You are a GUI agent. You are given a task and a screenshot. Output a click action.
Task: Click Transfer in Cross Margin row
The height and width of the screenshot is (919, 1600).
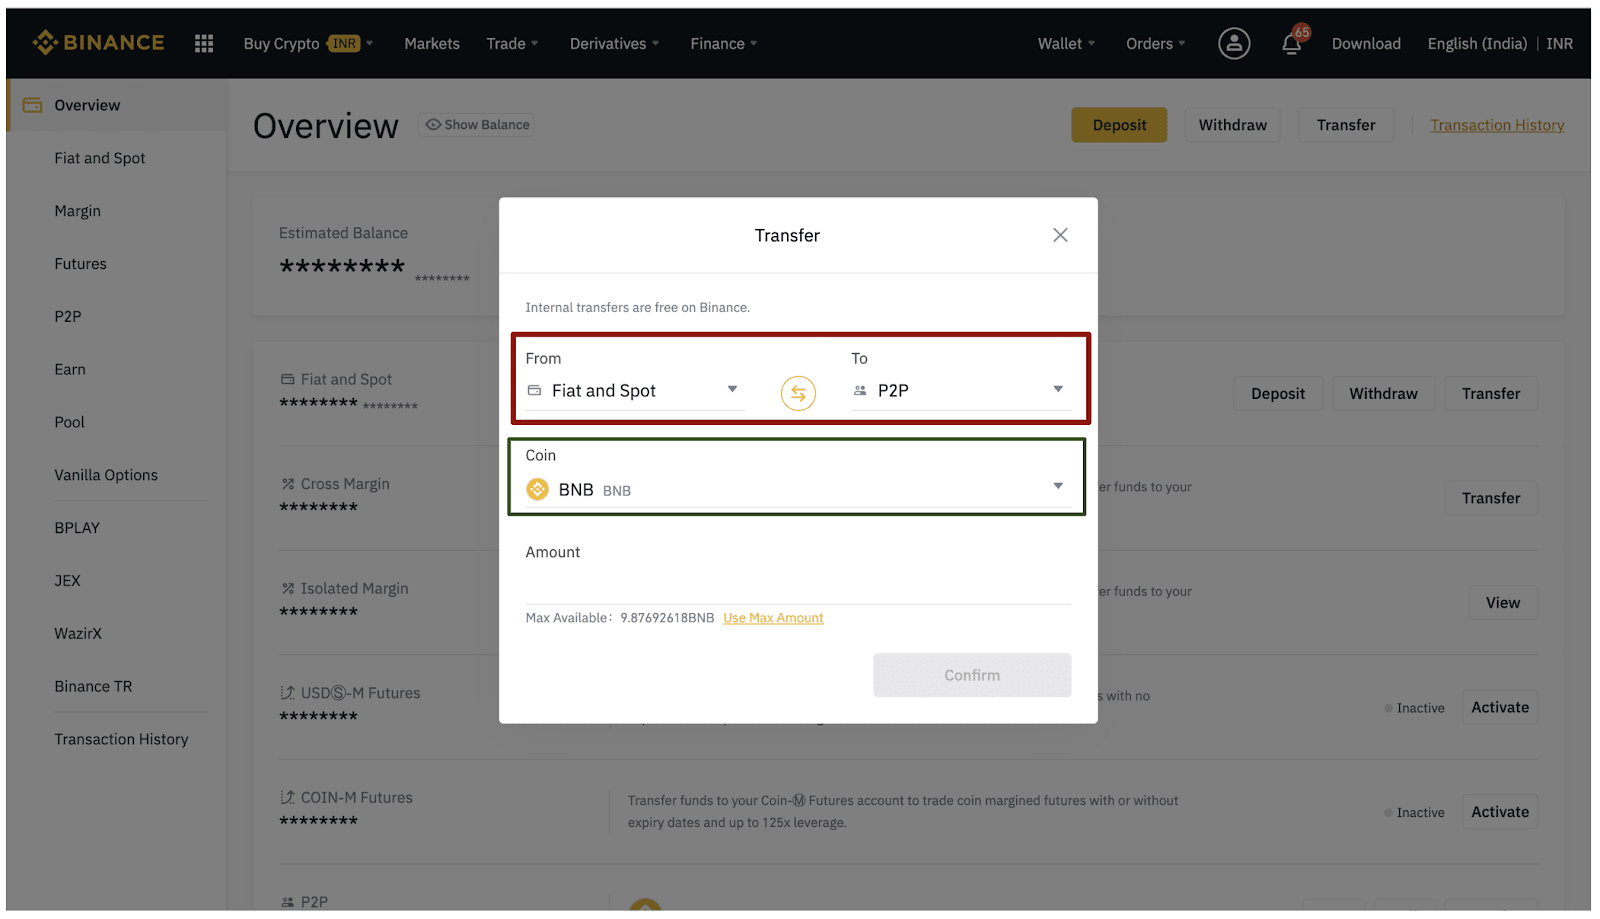point(1491,498)
